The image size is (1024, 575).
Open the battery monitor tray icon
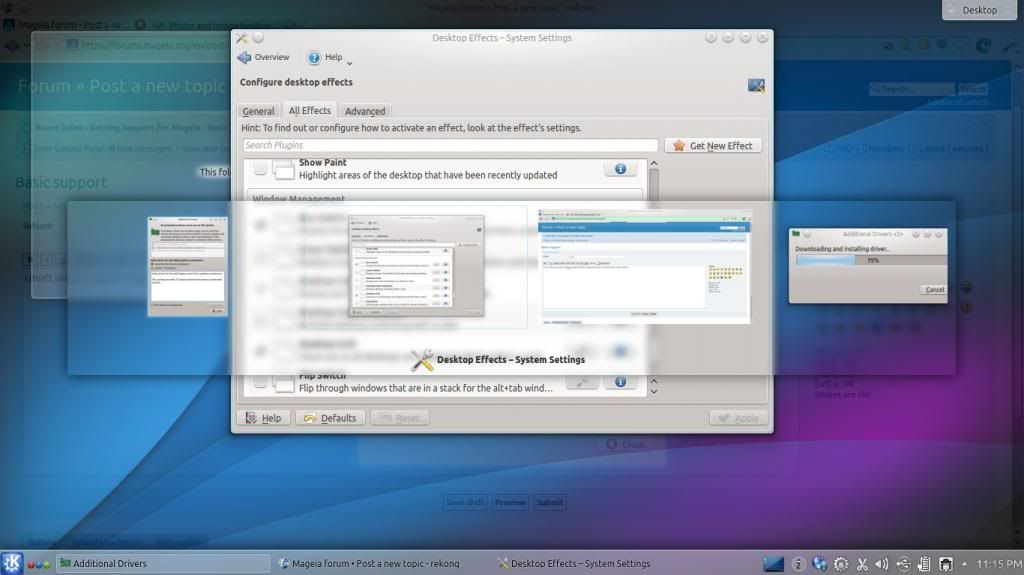(x=924, y=563)
